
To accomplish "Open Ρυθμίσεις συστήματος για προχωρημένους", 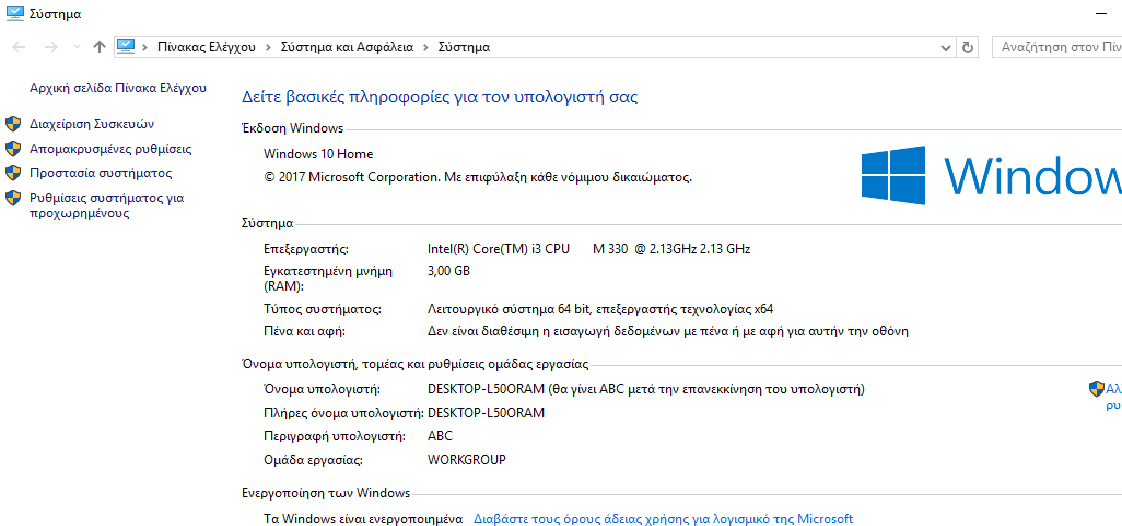I will coord(106,205).
